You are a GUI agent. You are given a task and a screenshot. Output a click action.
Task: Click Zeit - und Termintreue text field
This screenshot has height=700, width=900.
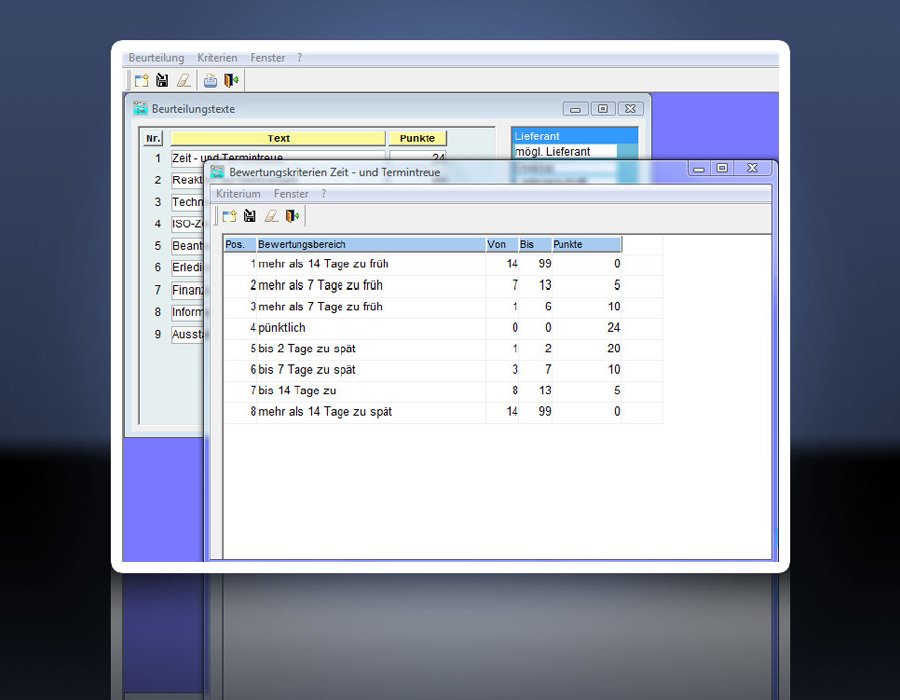278,156
